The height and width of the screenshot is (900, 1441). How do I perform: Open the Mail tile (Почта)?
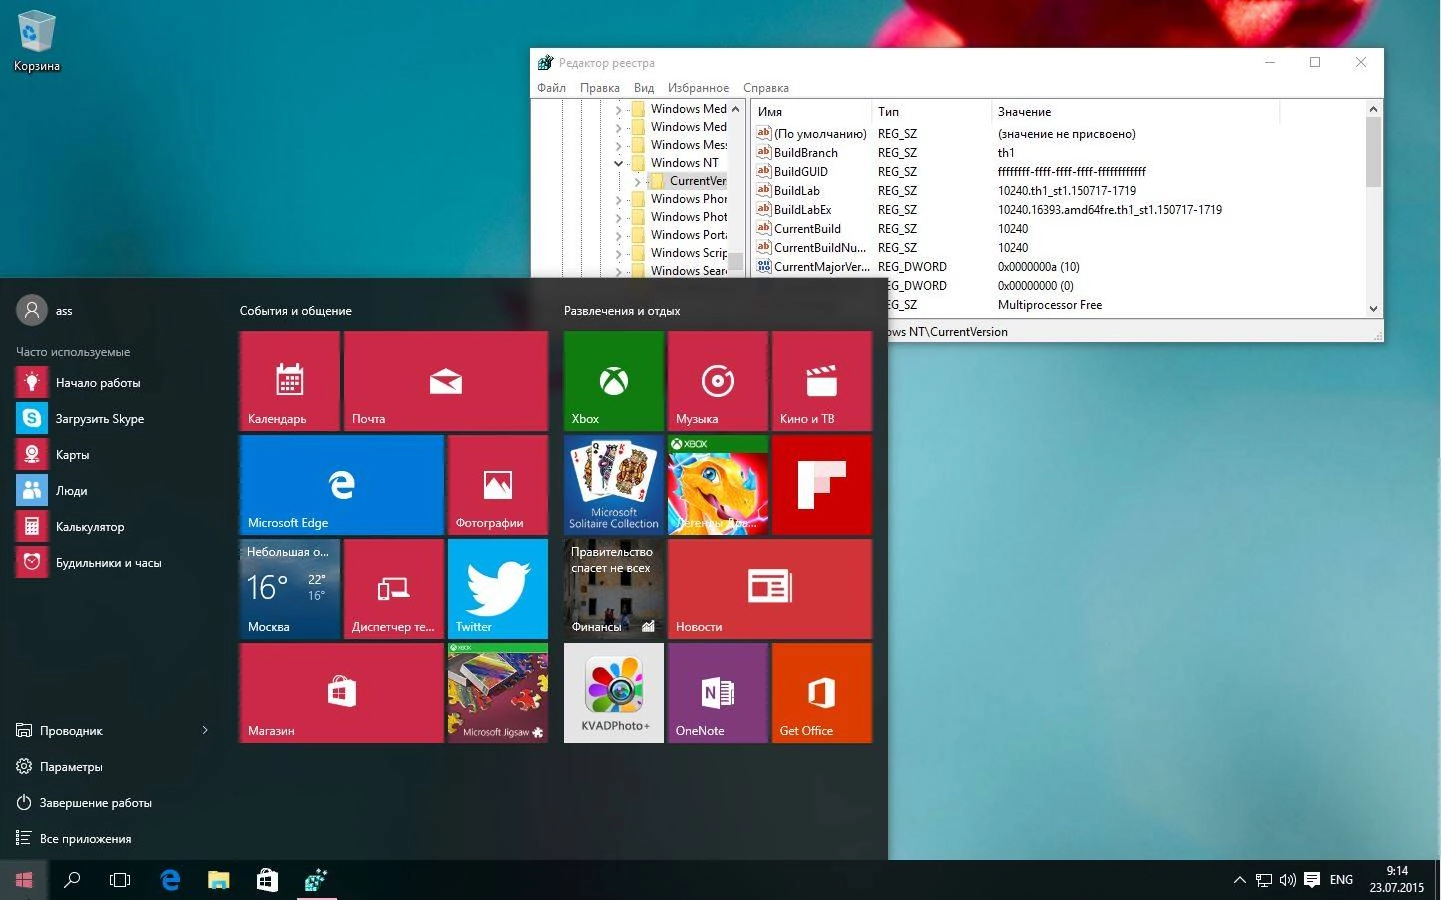[446, 381]
